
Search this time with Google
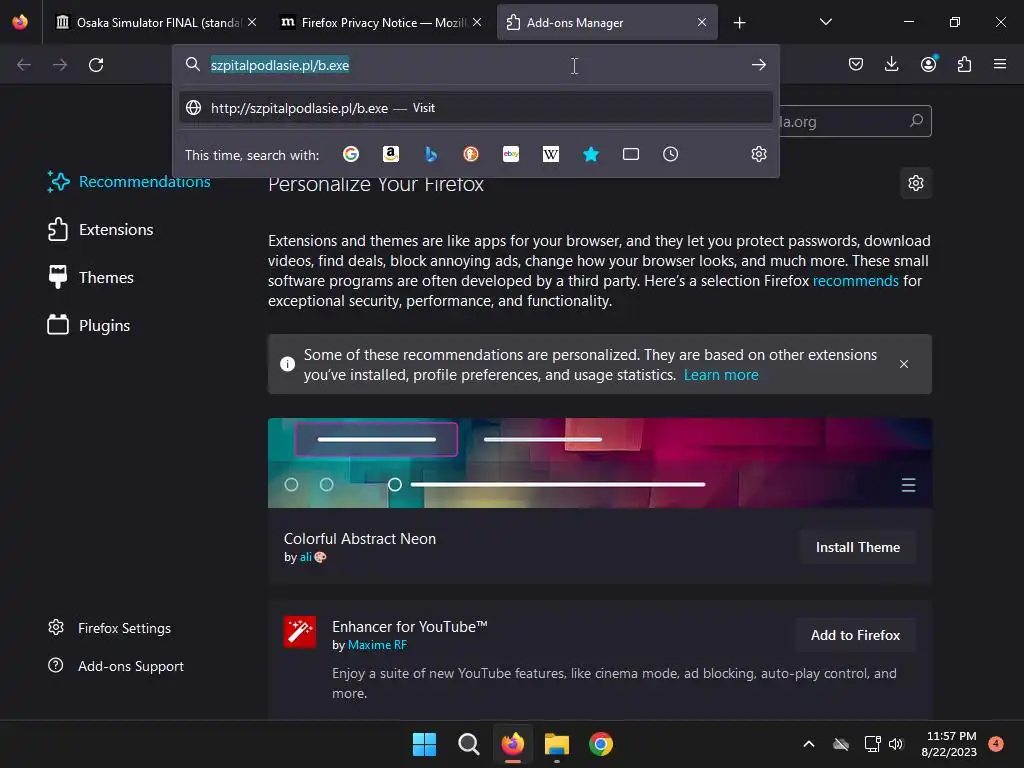click(x=351, y=154)
